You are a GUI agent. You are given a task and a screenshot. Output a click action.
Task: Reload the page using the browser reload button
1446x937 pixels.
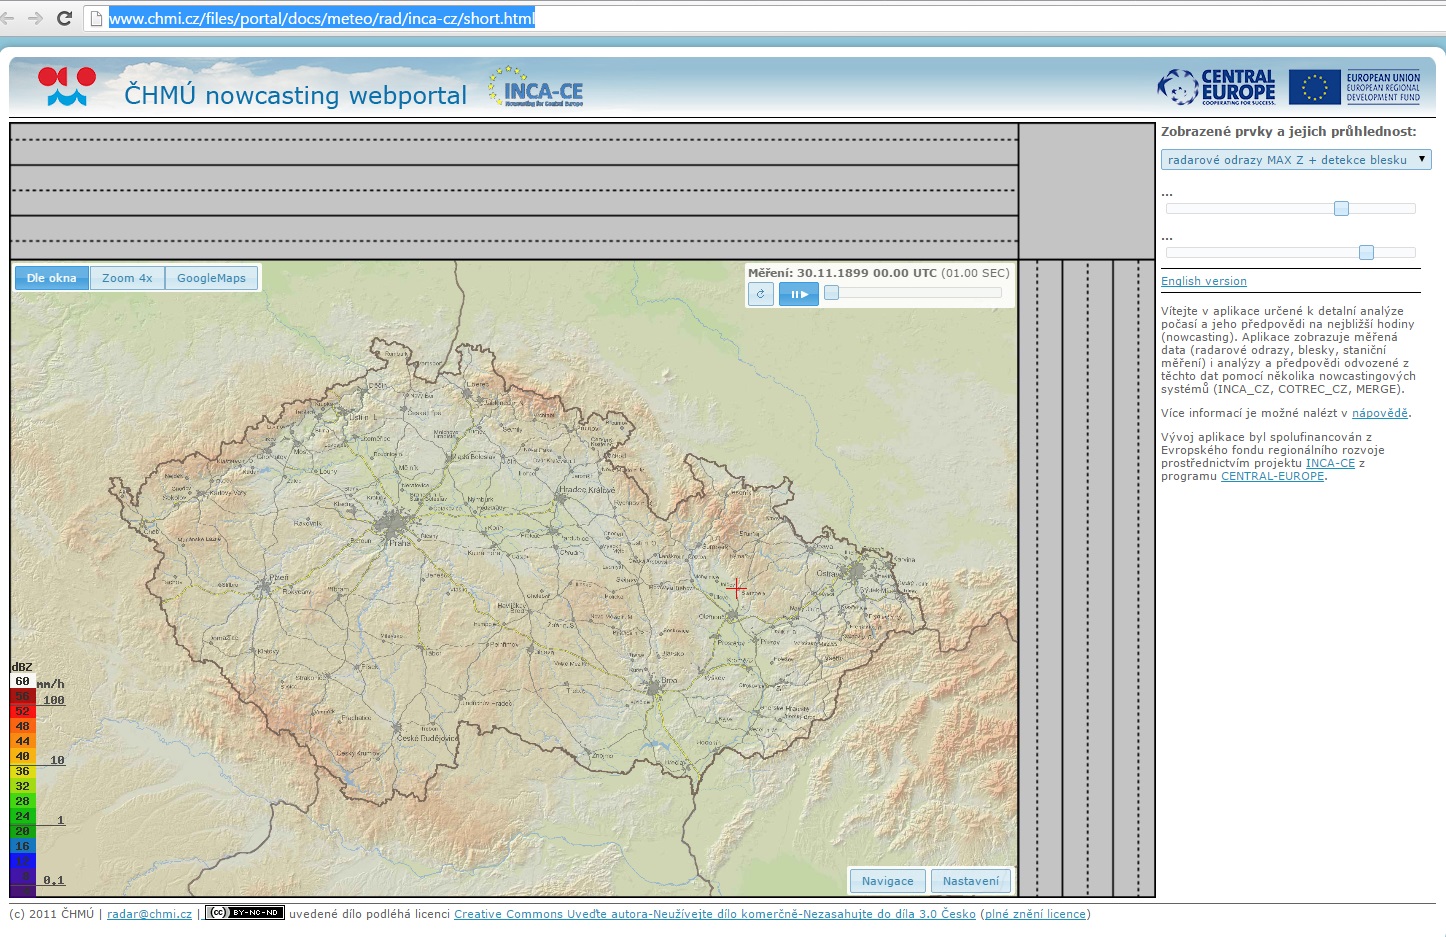[x=65, y=18]
